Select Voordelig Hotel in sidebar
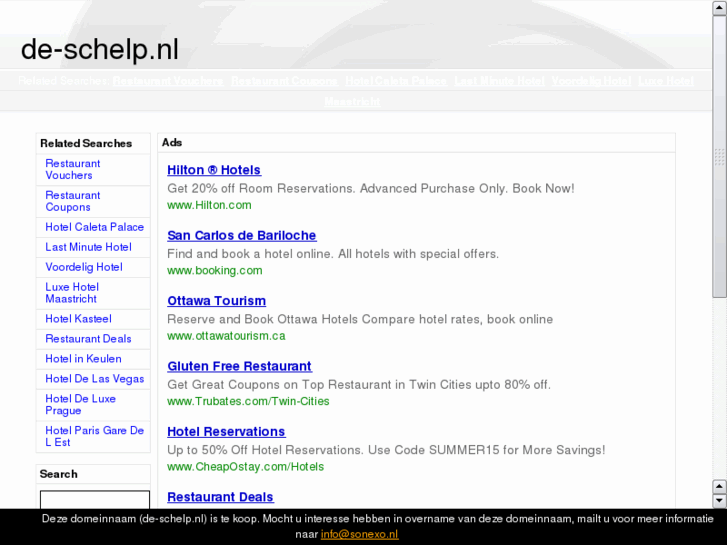Image resolution: width=727 pixels, height=545 pixels. pyautogui.click(x=84, y=267)
